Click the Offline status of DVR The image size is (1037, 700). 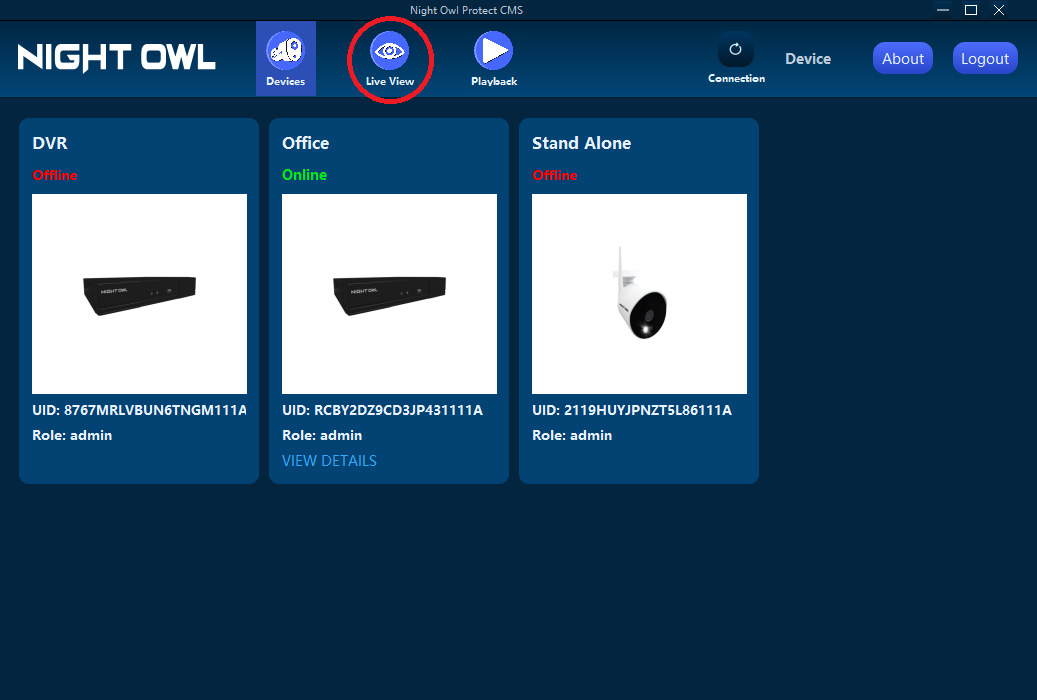pos(55,175)
